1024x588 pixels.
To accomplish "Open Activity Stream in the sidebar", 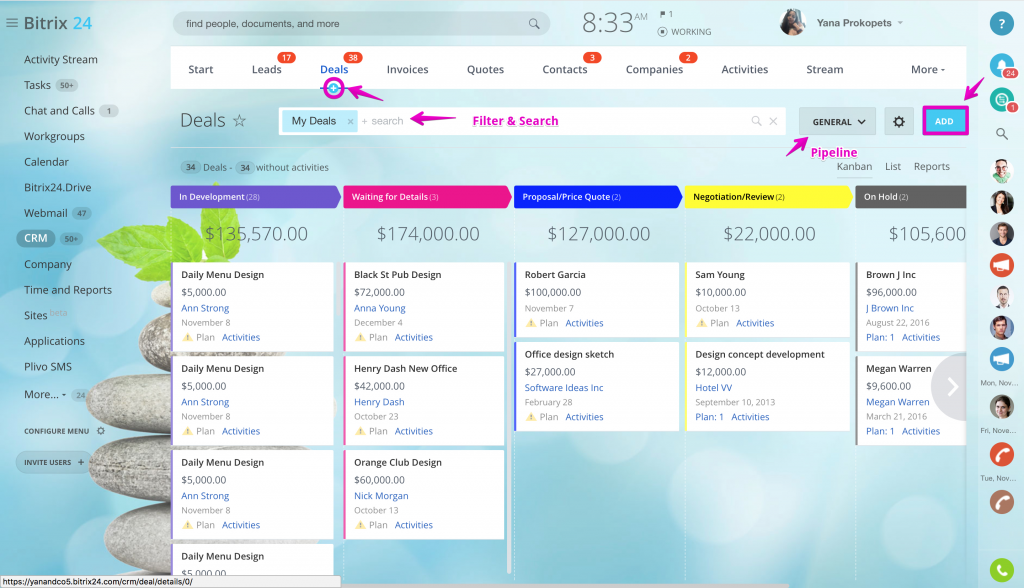I will [61, 59].
